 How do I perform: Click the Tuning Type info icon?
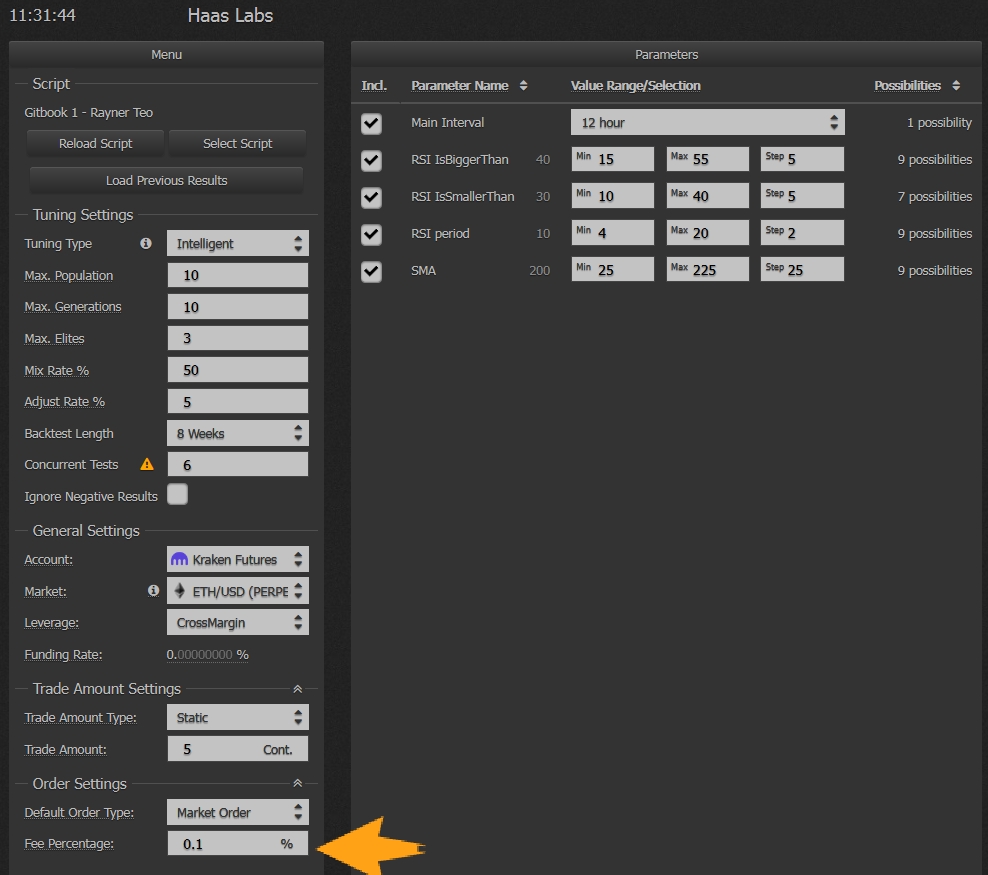coord(146,243)
